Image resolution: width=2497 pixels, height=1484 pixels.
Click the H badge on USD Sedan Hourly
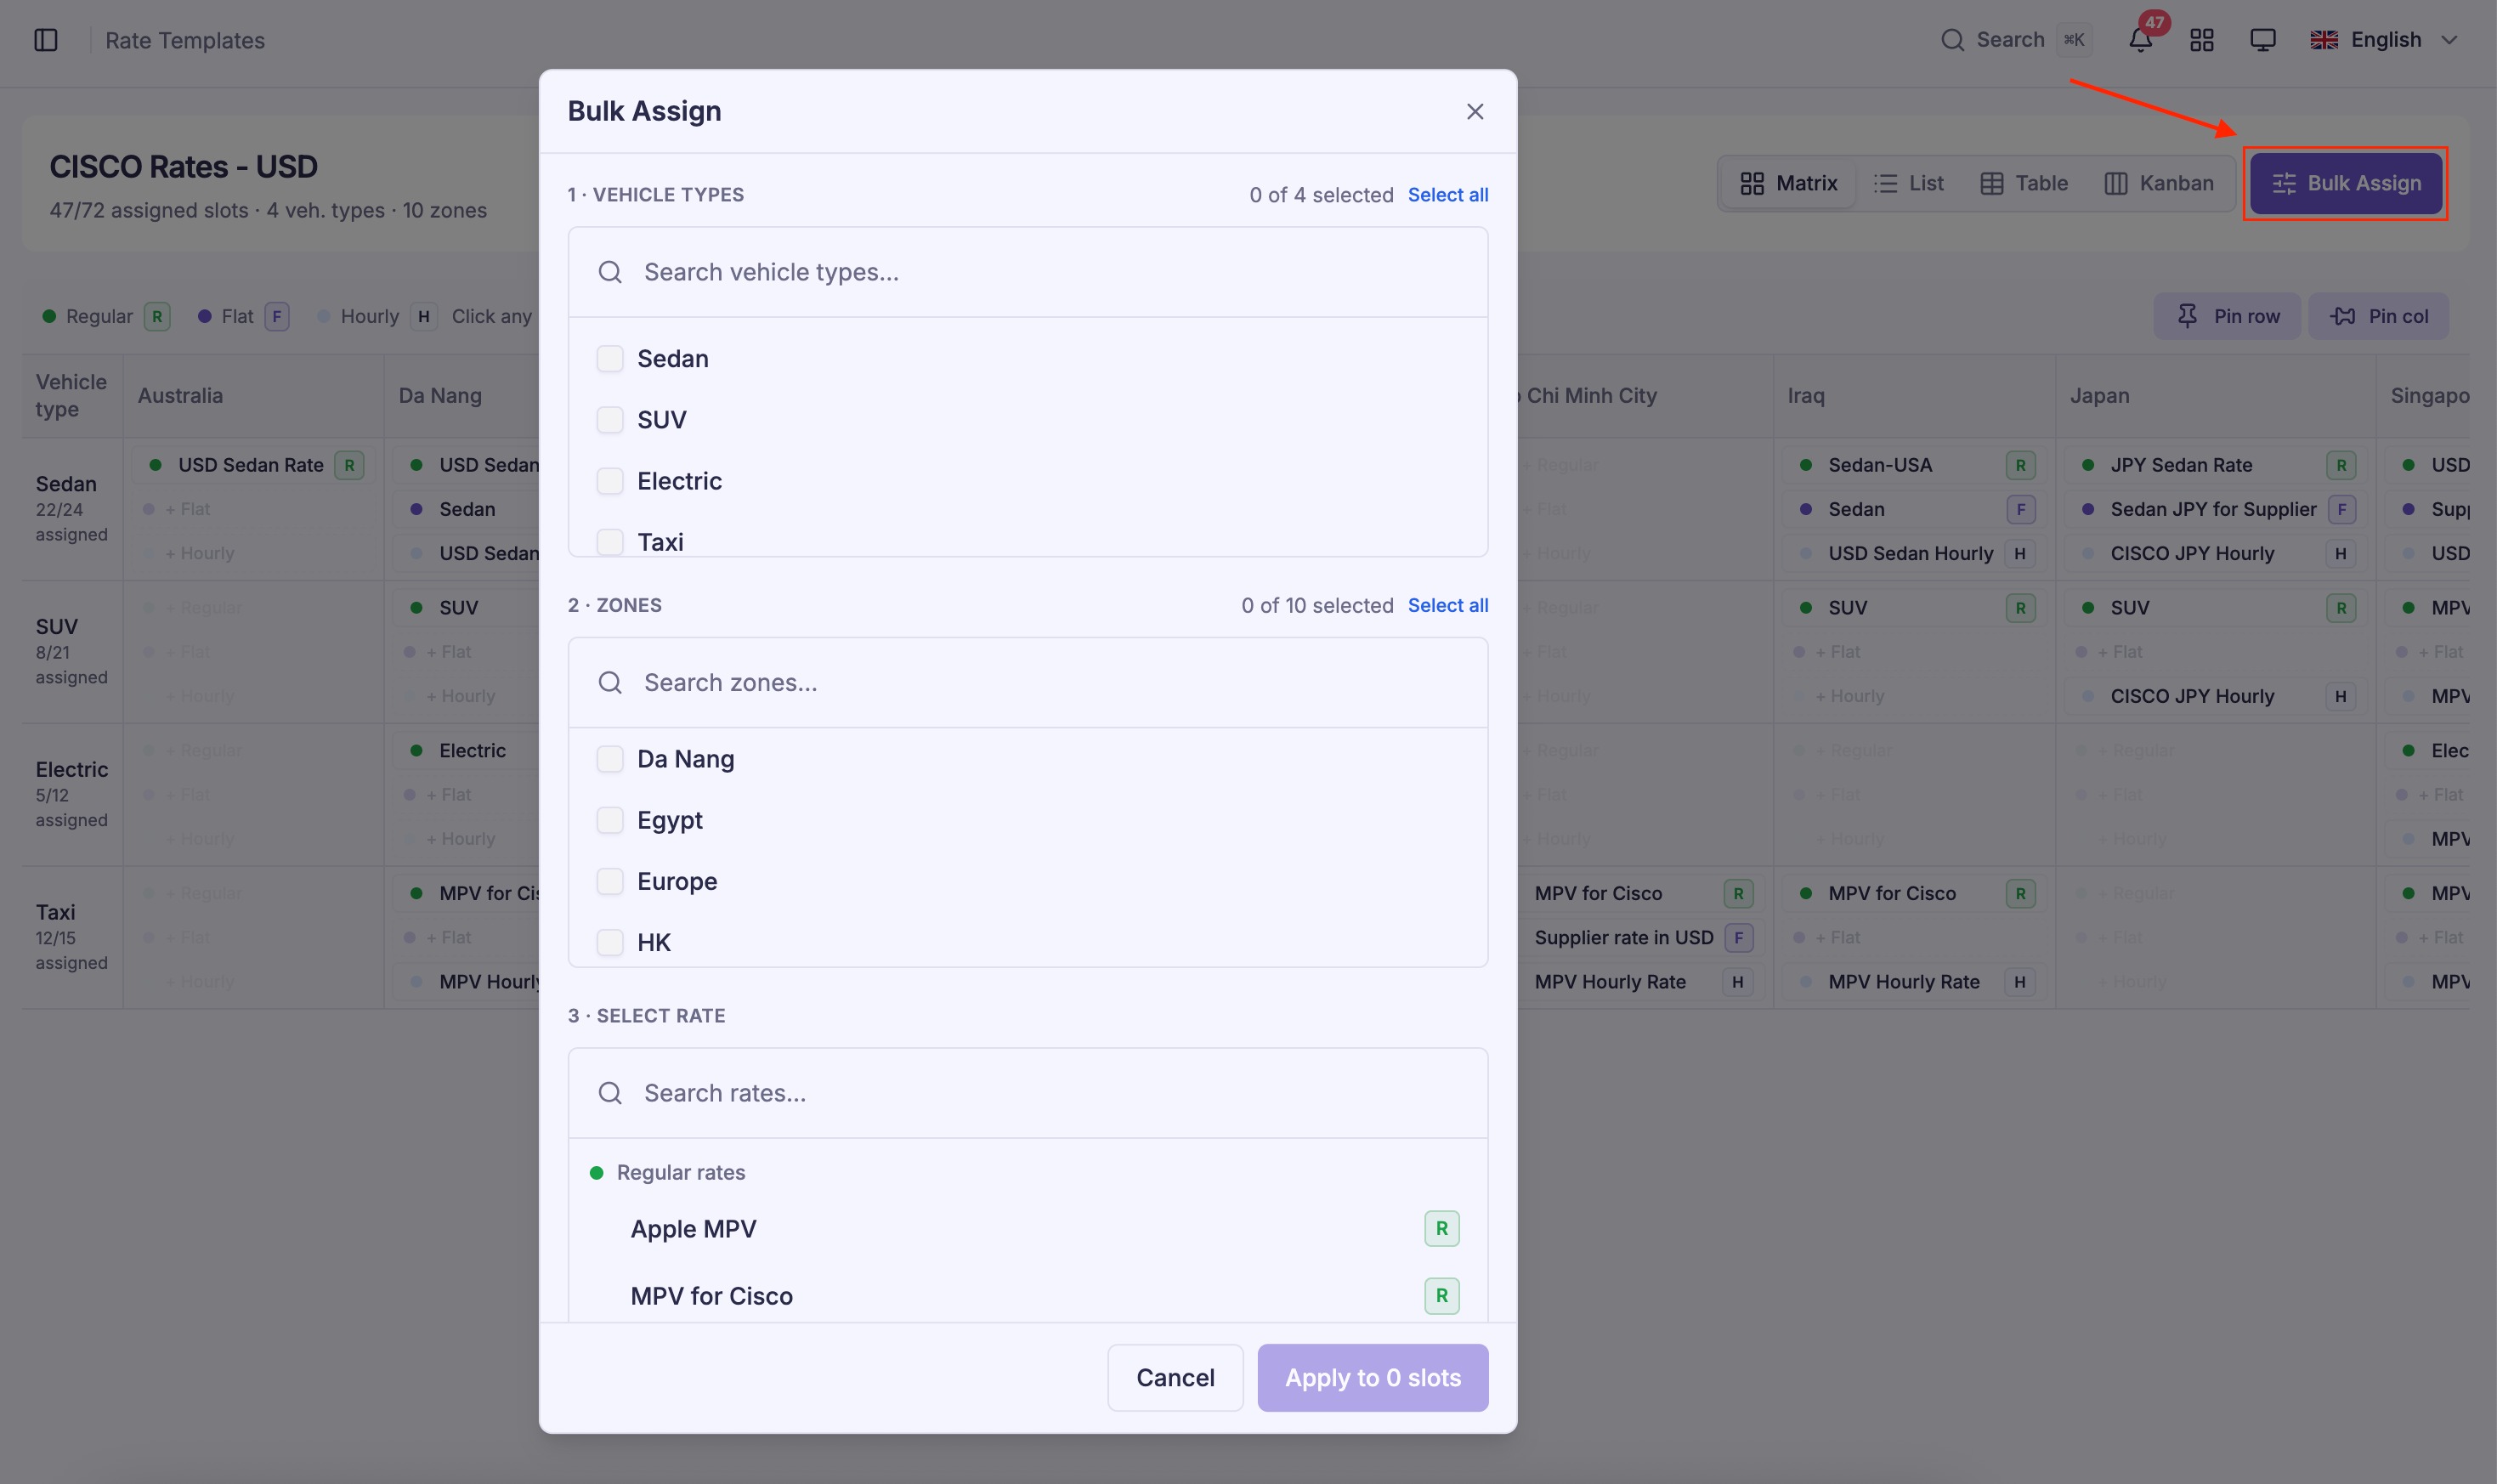coord(2019,553)
